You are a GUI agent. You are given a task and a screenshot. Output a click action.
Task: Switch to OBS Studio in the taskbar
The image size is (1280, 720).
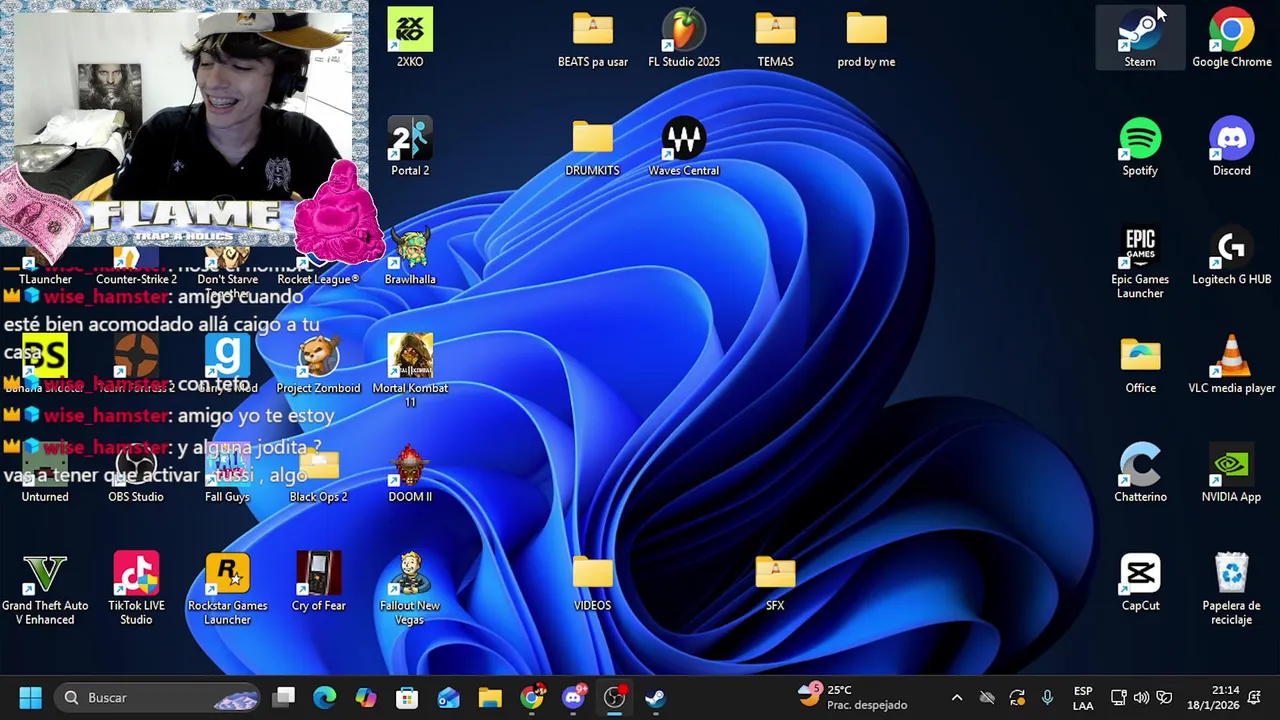click(x=614, y=697)
